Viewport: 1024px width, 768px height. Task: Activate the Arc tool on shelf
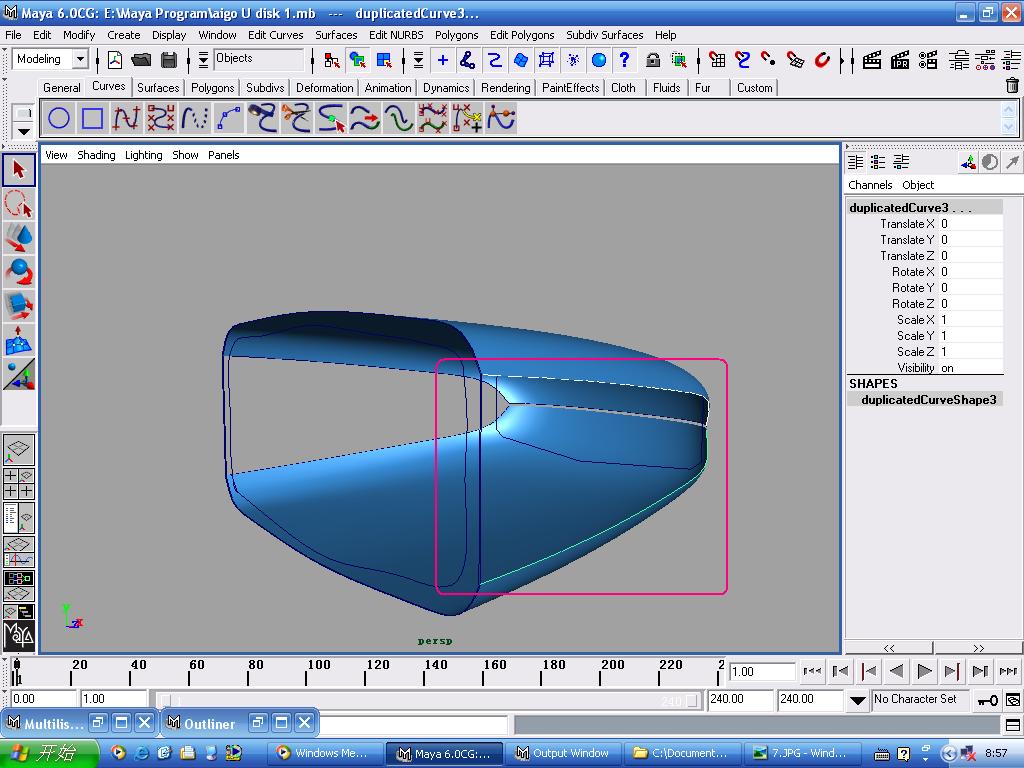[x=229, y=118]
